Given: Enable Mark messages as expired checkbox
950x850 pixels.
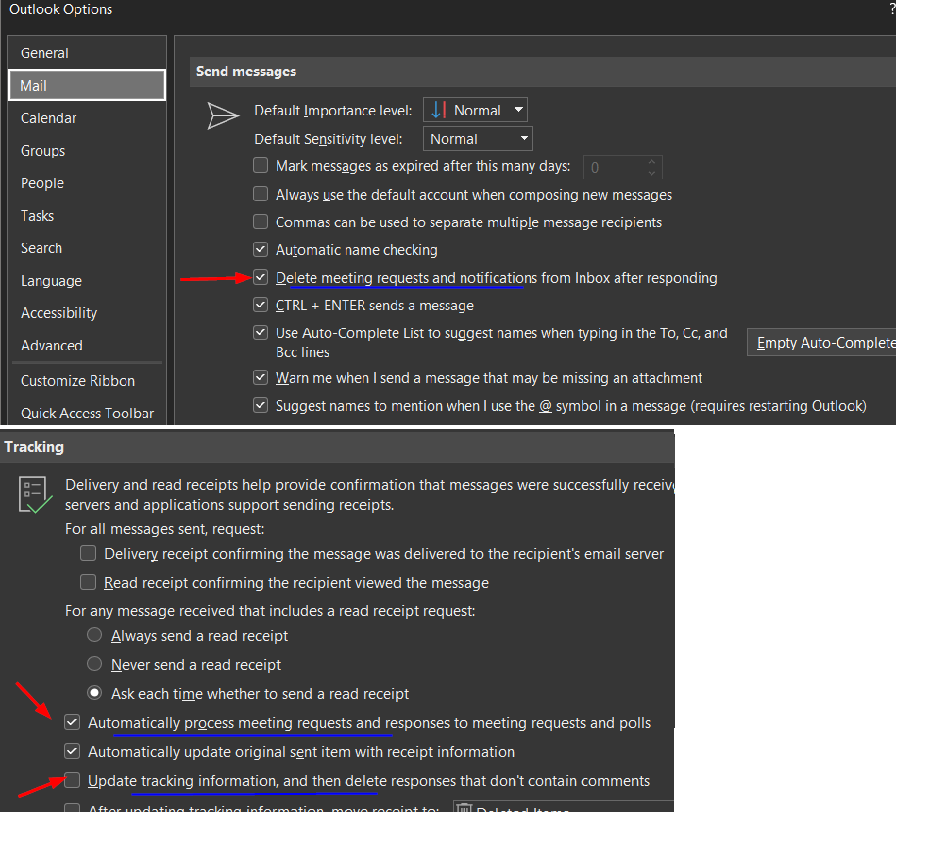Looking at the screenshot, I should (x=261, y=165).
